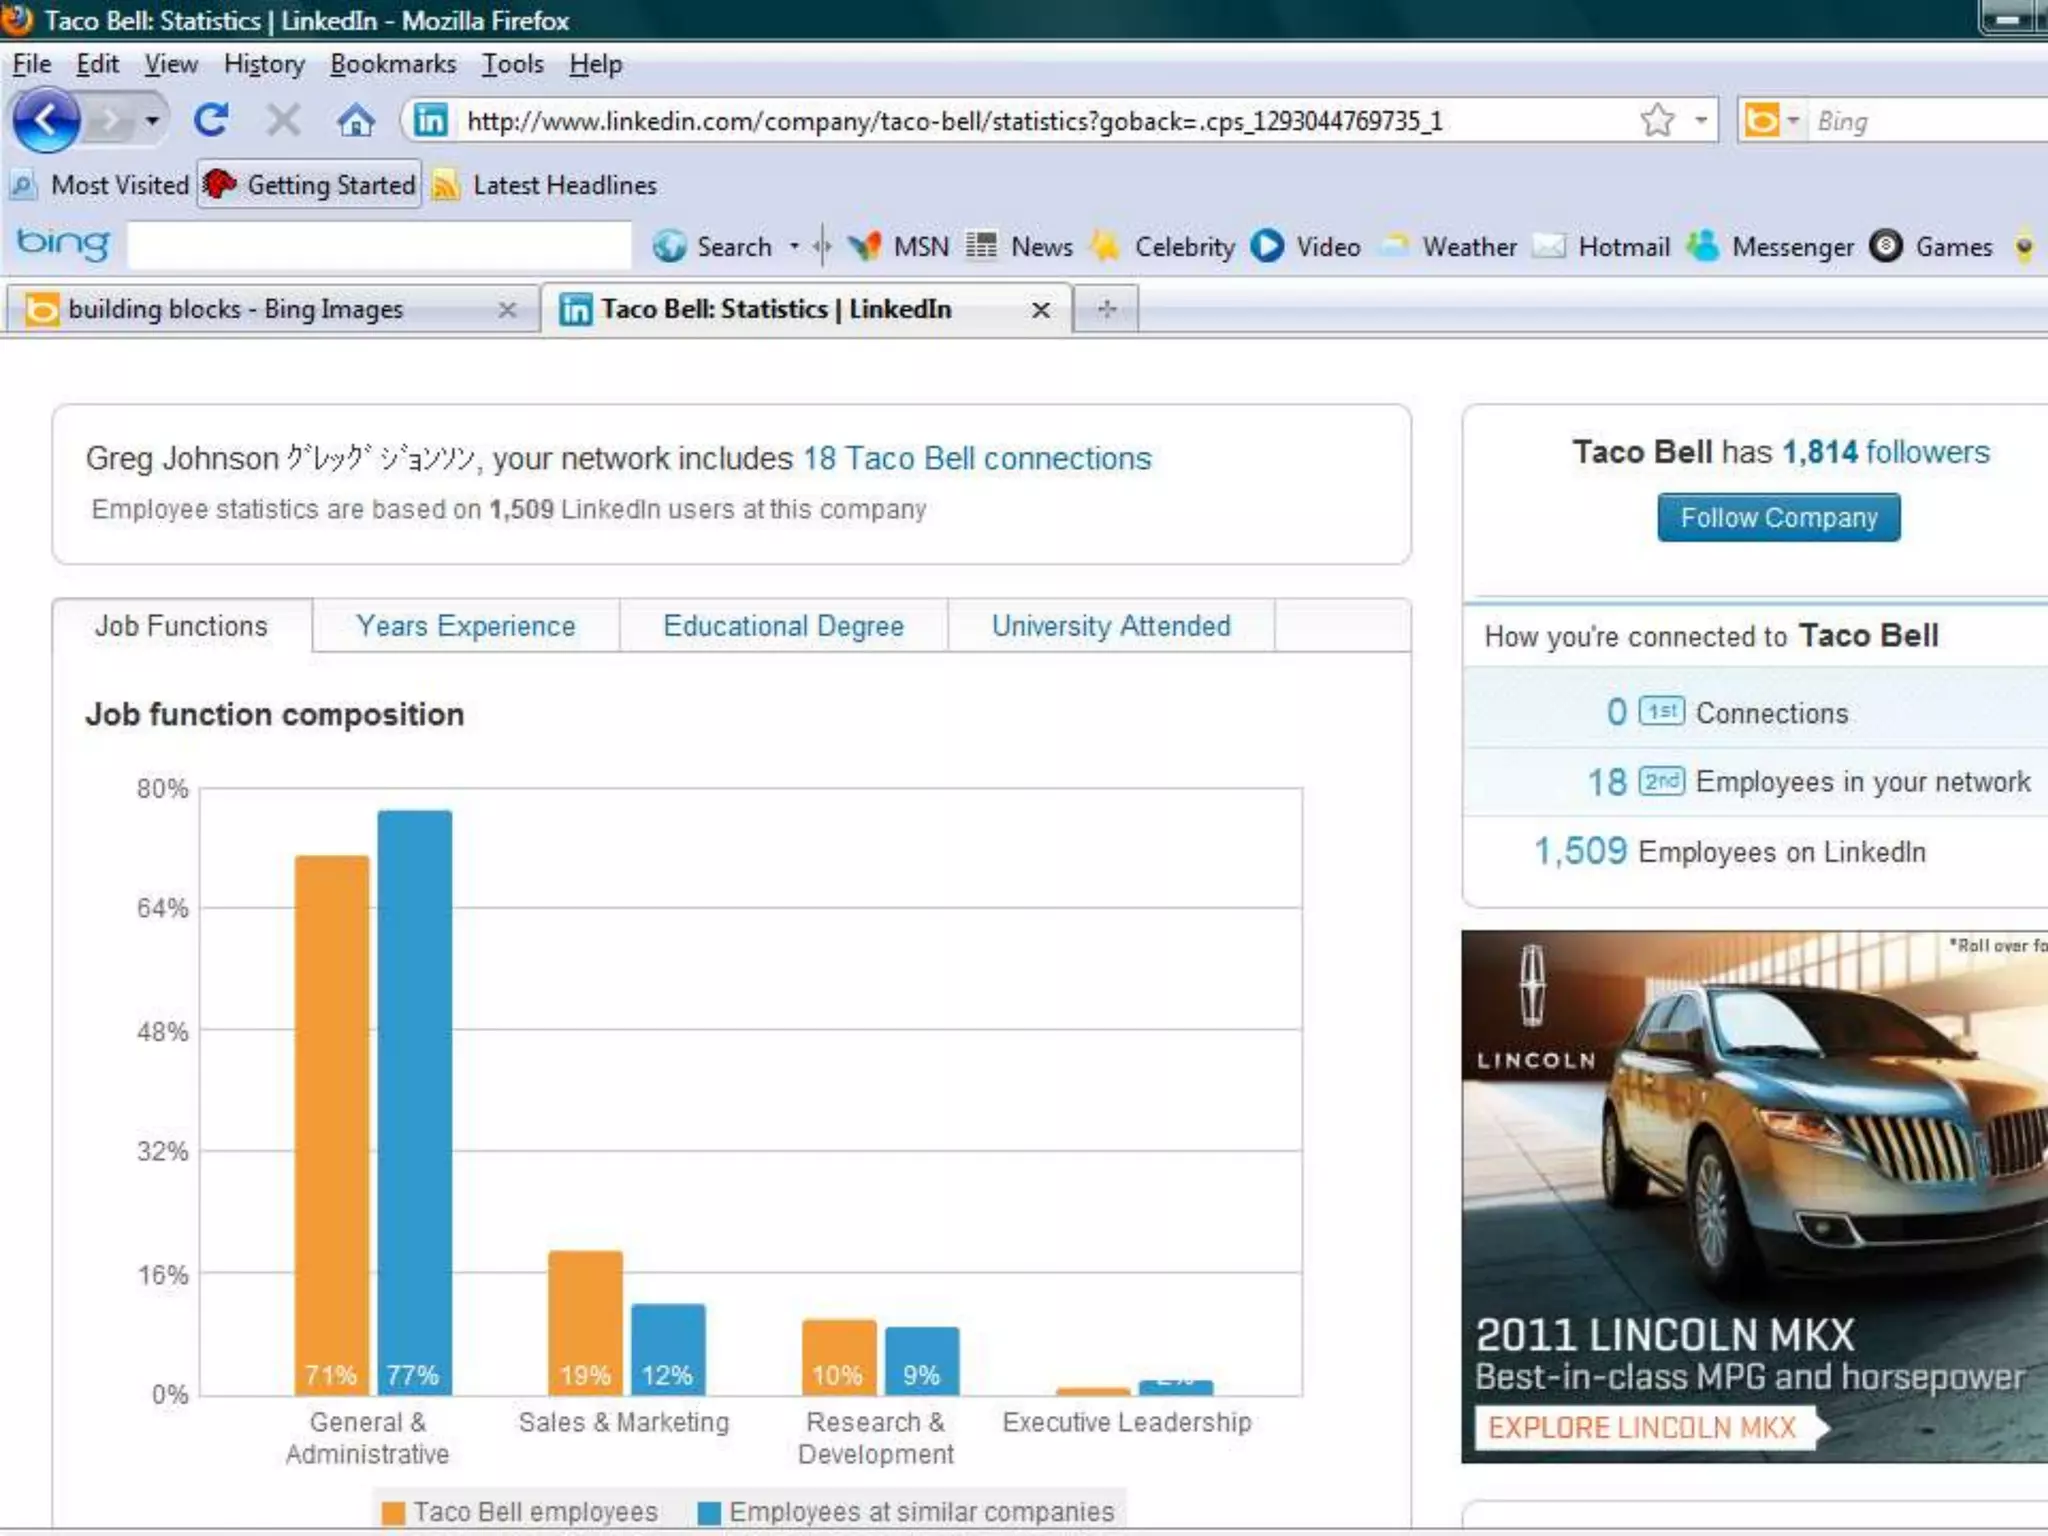Open the Bookmarks menu
This screenshot has width=2048, height=1536.
tap(392, 64)
